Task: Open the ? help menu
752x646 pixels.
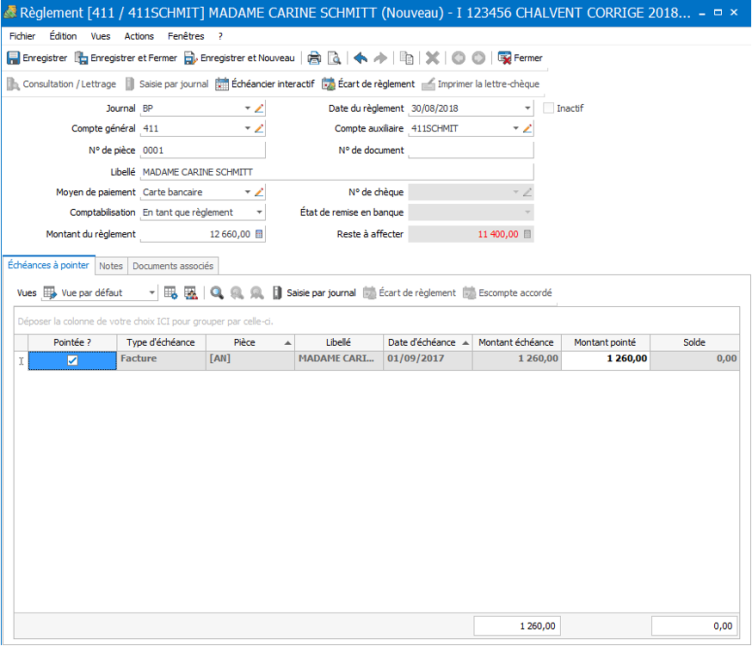Action: point(220,36)
